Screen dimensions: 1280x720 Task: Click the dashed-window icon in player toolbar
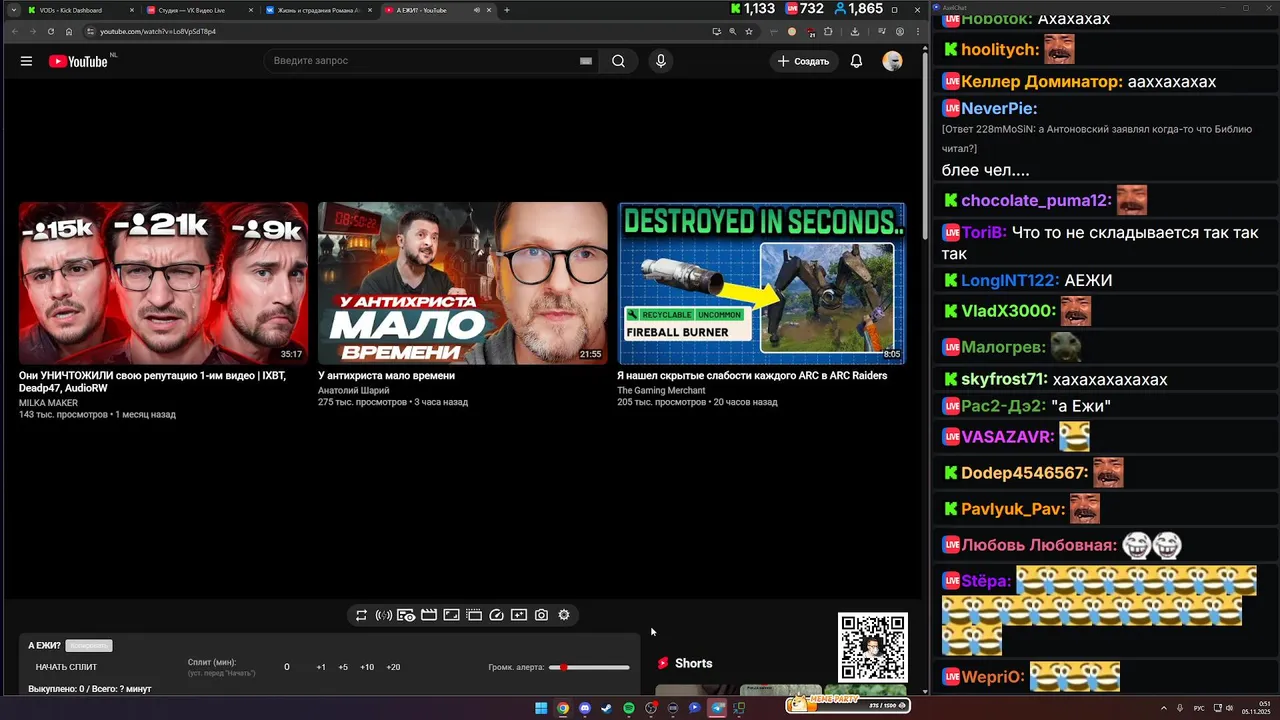point(474,615)
